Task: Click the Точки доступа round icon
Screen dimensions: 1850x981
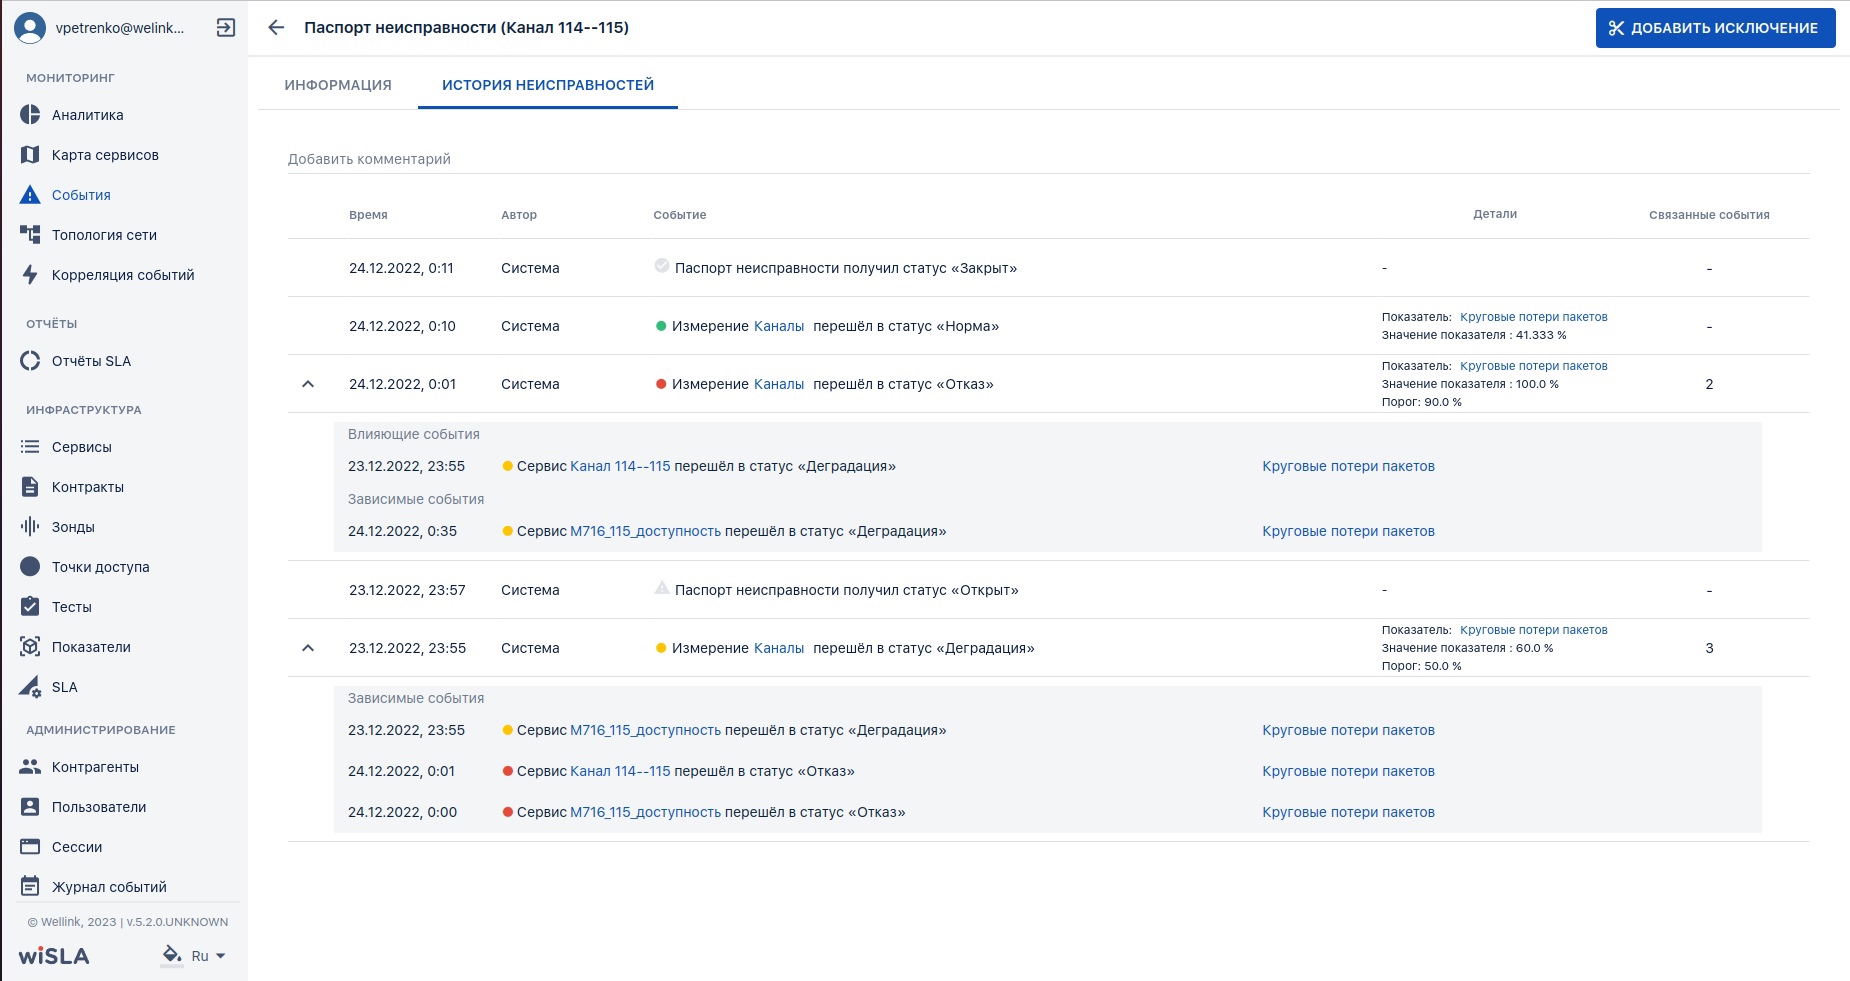Action: coord(30,567)
